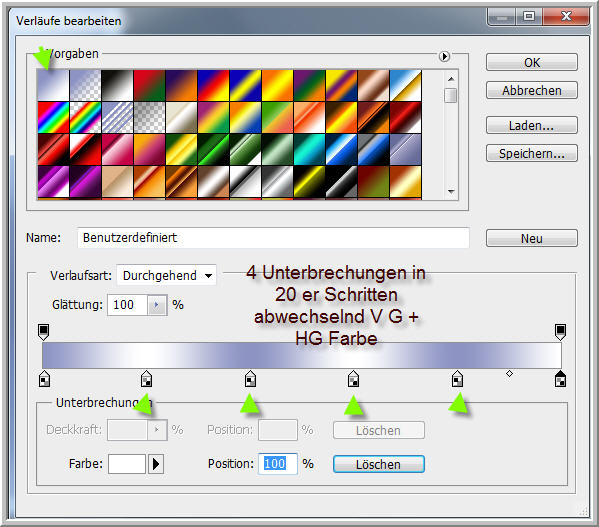Open the Vorgaben presets flyout menu arrow
This screenshot has height=527, width=599.
pyautogui.click(x=444, y=57)
